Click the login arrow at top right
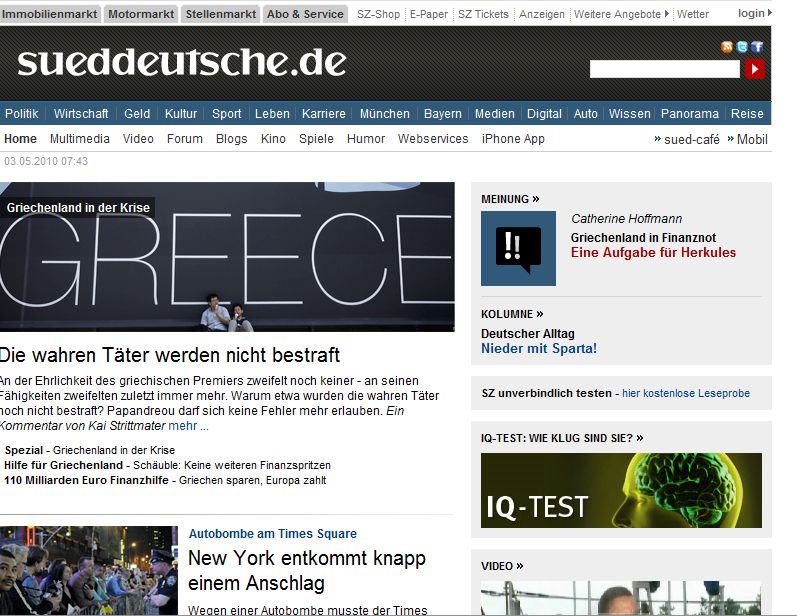797x616 pixels. tap(770, 13)
